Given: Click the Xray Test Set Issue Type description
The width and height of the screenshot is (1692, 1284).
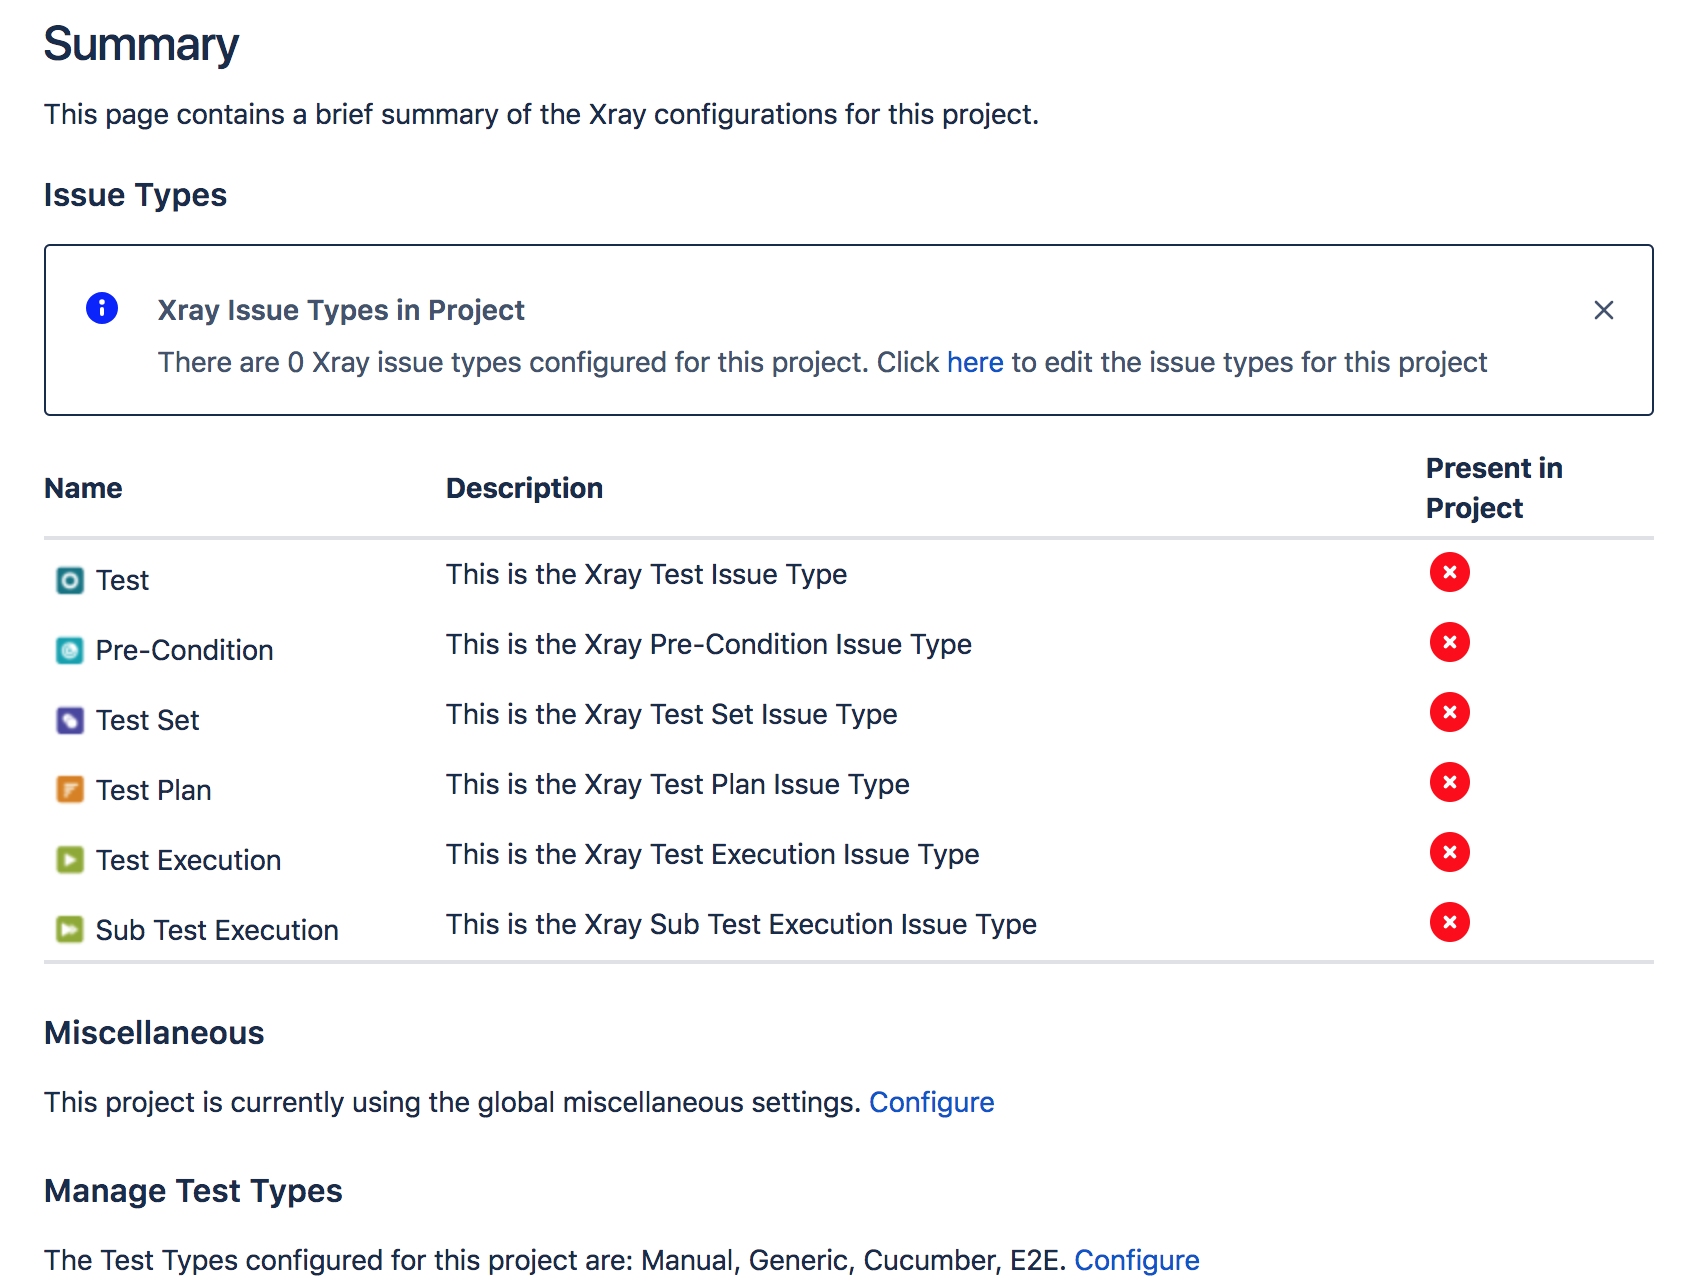Looking at the screenshot, I should (672, 714).
